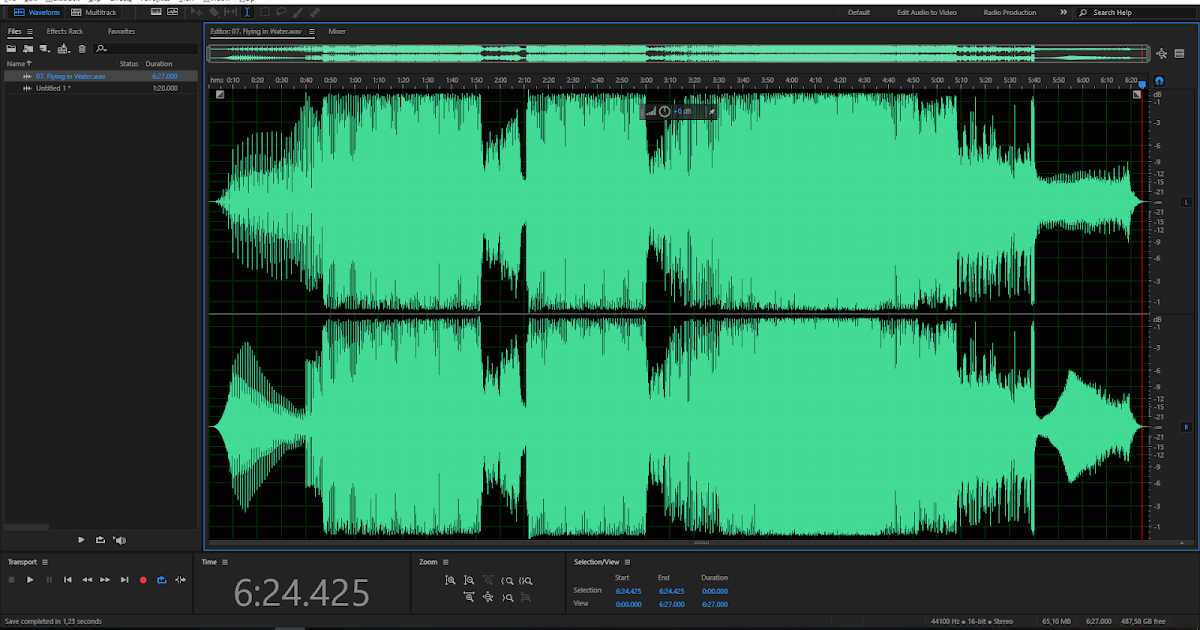
Task: Switch to the Effects Rack tab
Action: coord(64,31)
